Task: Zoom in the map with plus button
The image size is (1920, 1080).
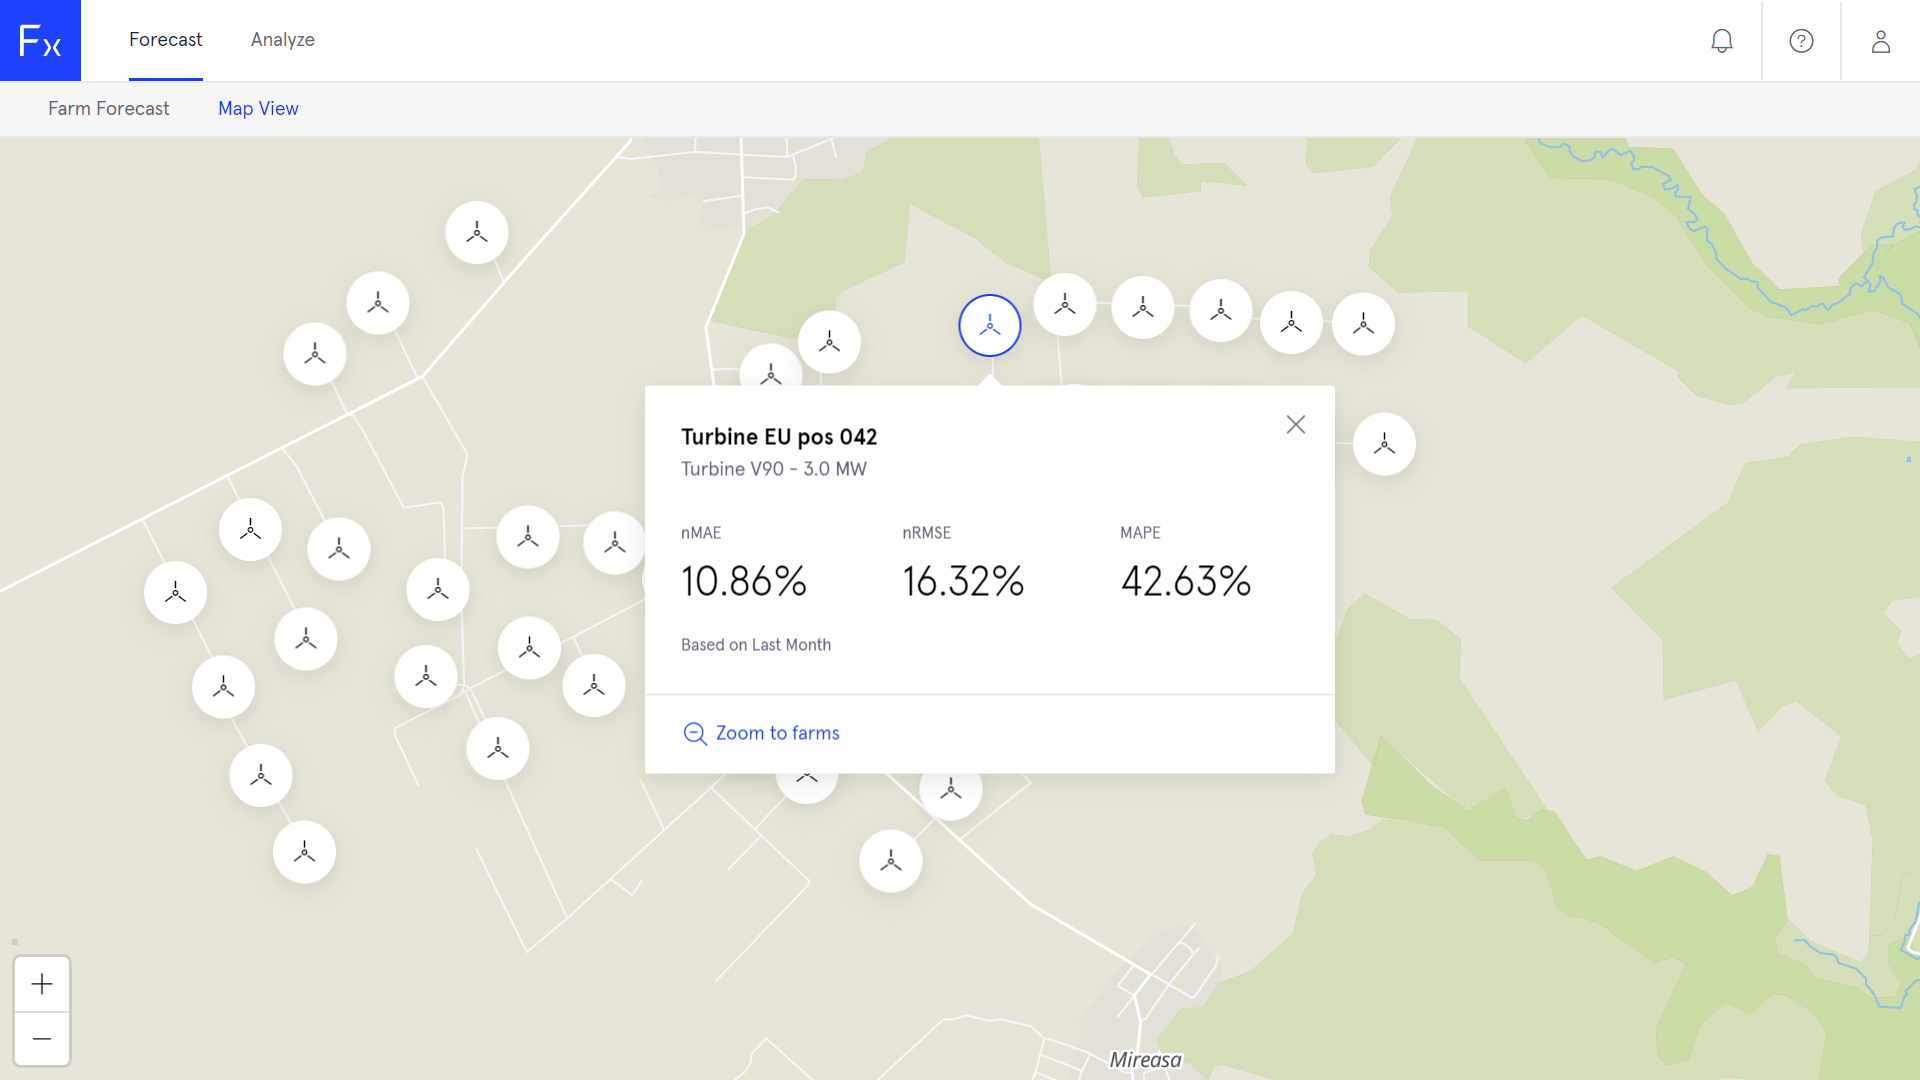Action: (42, 984)
